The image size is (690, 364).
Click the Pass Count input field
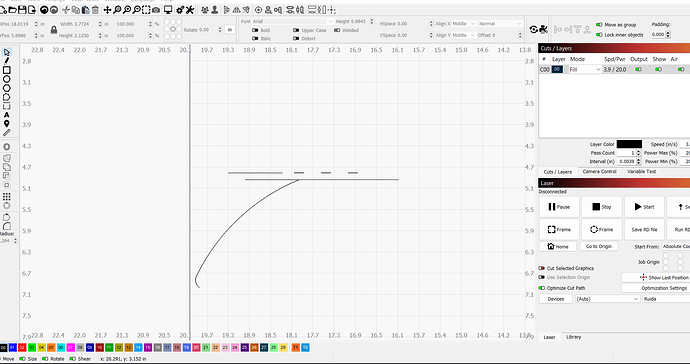(x=627, y=153)
